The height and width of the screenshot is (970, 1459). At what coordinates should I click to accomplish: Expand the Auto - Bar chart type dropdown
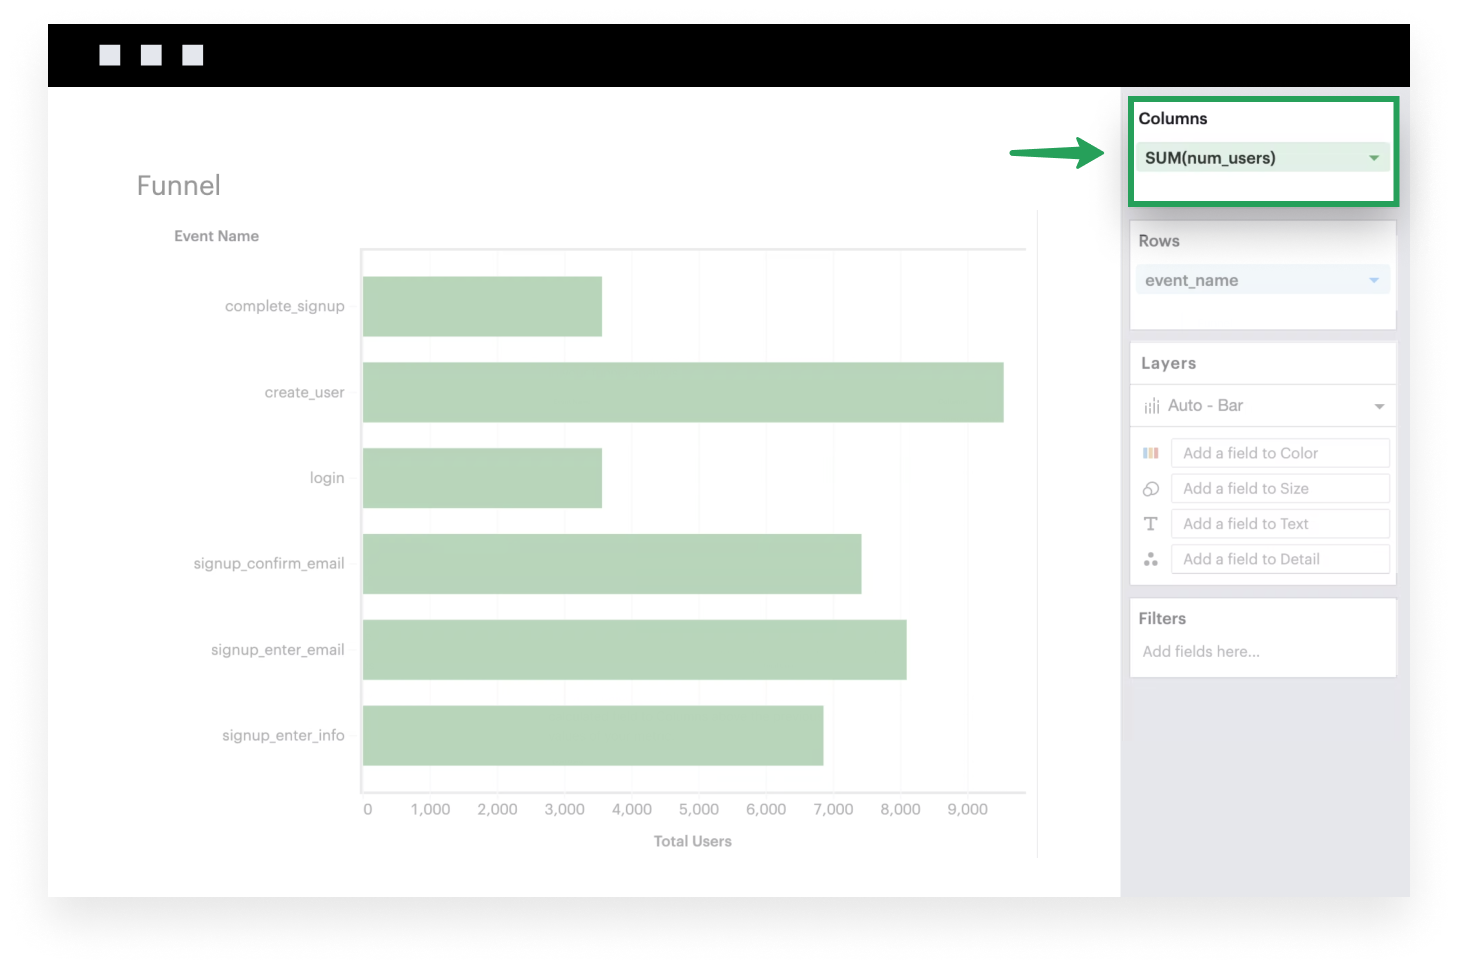tap(1379, 406)
